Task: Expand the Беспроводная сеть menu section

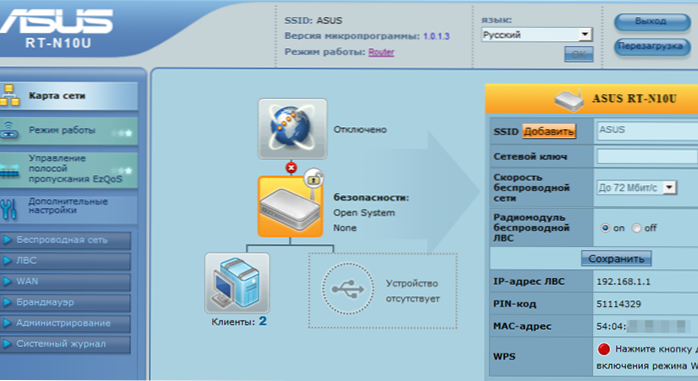Action: click(x=65, y=240)
